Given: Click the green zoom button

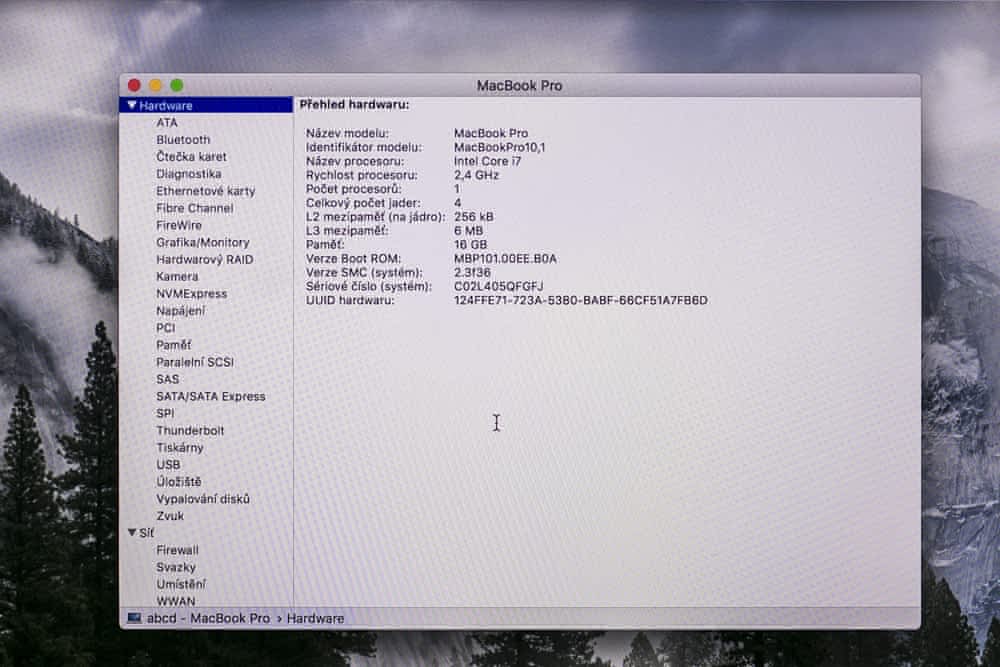Looking at the screenshot, I should click(177, 85).
